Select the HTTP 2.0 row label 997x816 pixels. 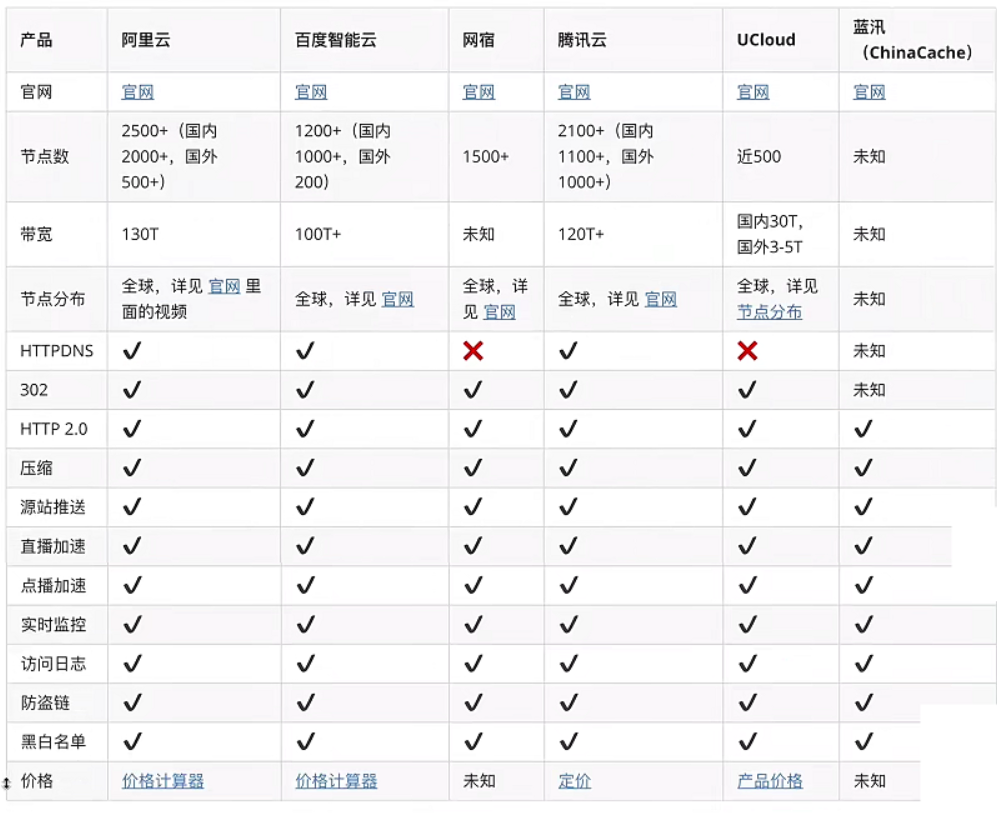[x=53, y=429]
